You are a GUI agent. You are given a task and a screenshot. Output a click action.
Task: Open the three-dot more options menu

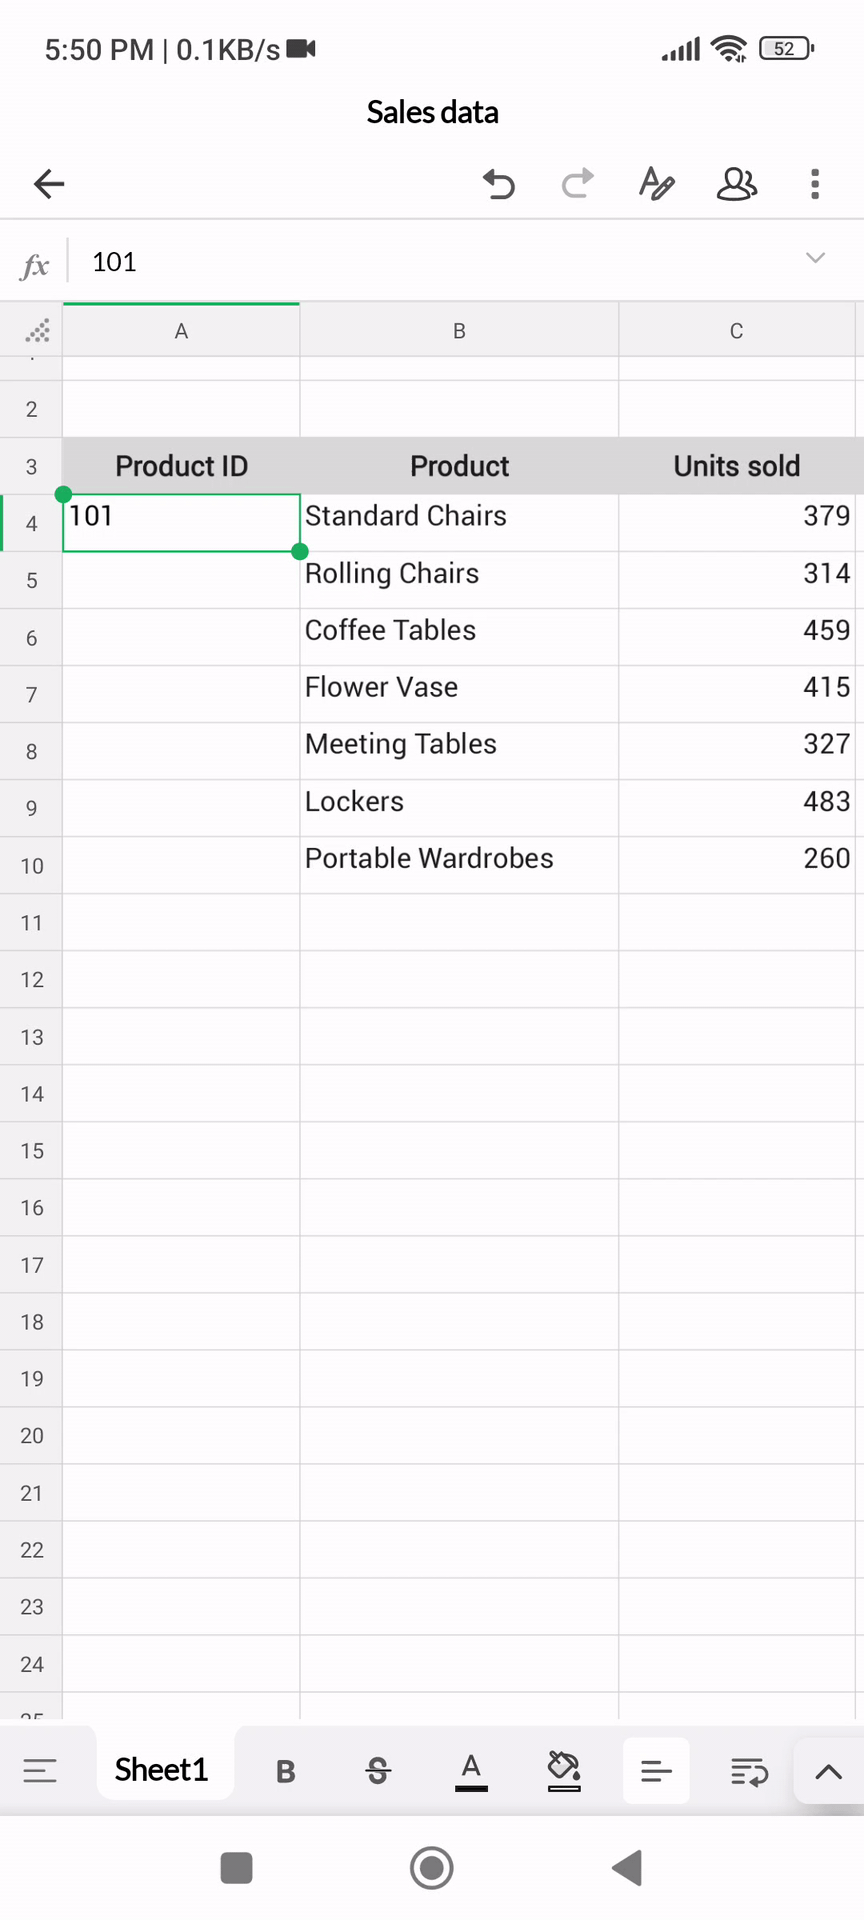pyautogui.click(x=815, y=184)
